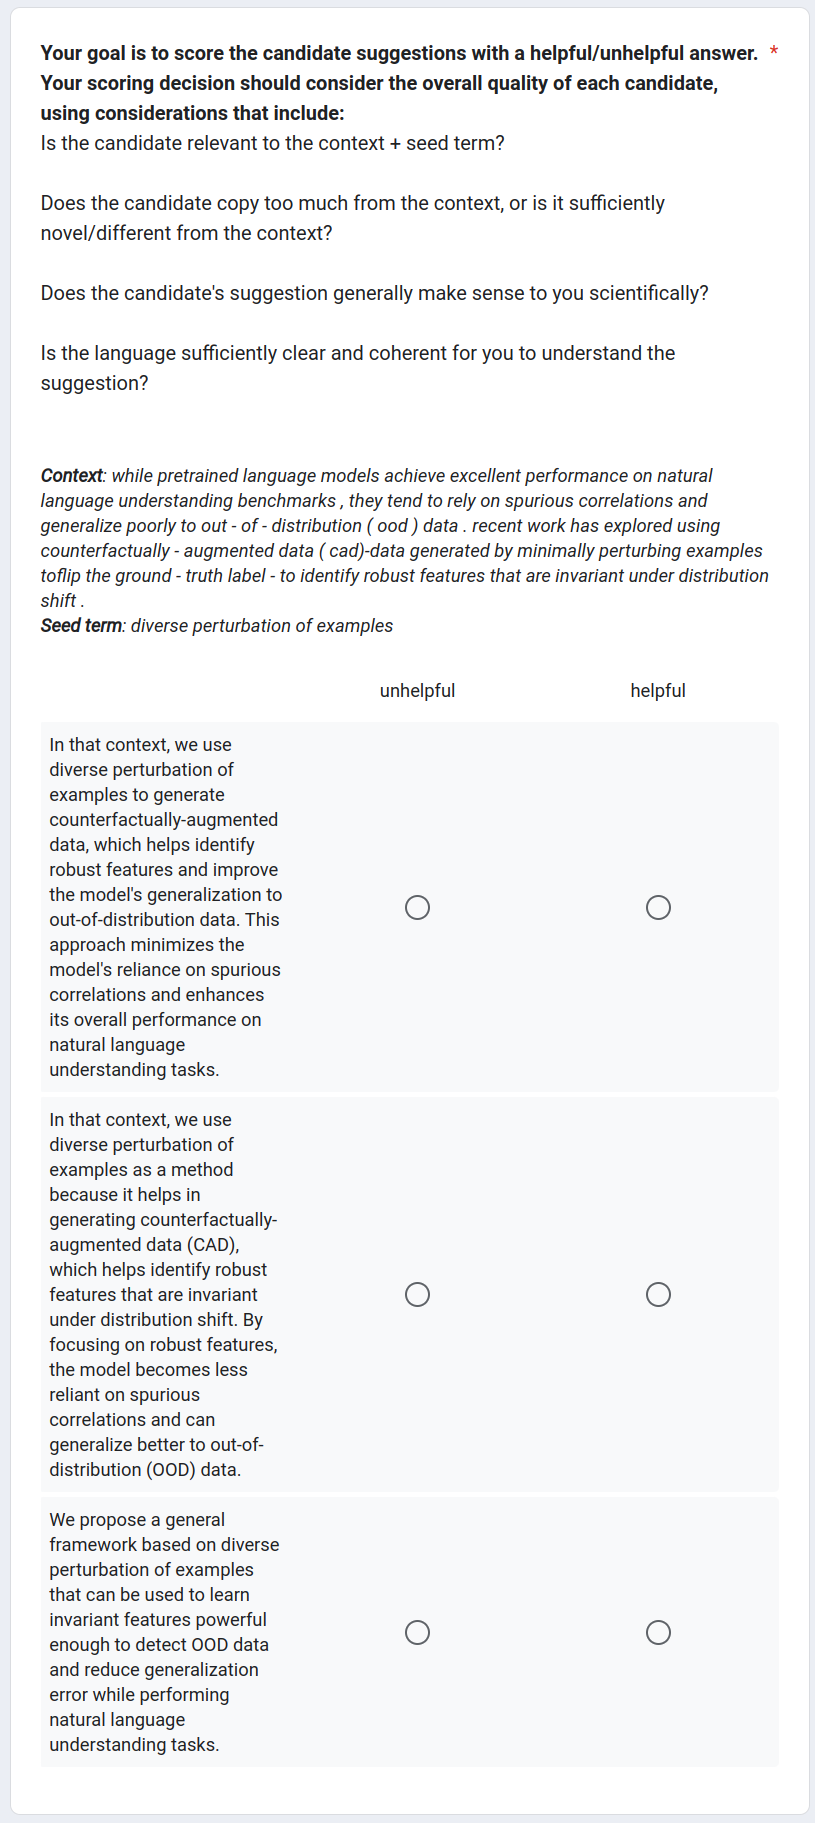This screenshot has width=815, height=1823.
Task: Click the second candidate's text mentioning CAD
Action: [x=163, y=1294]
